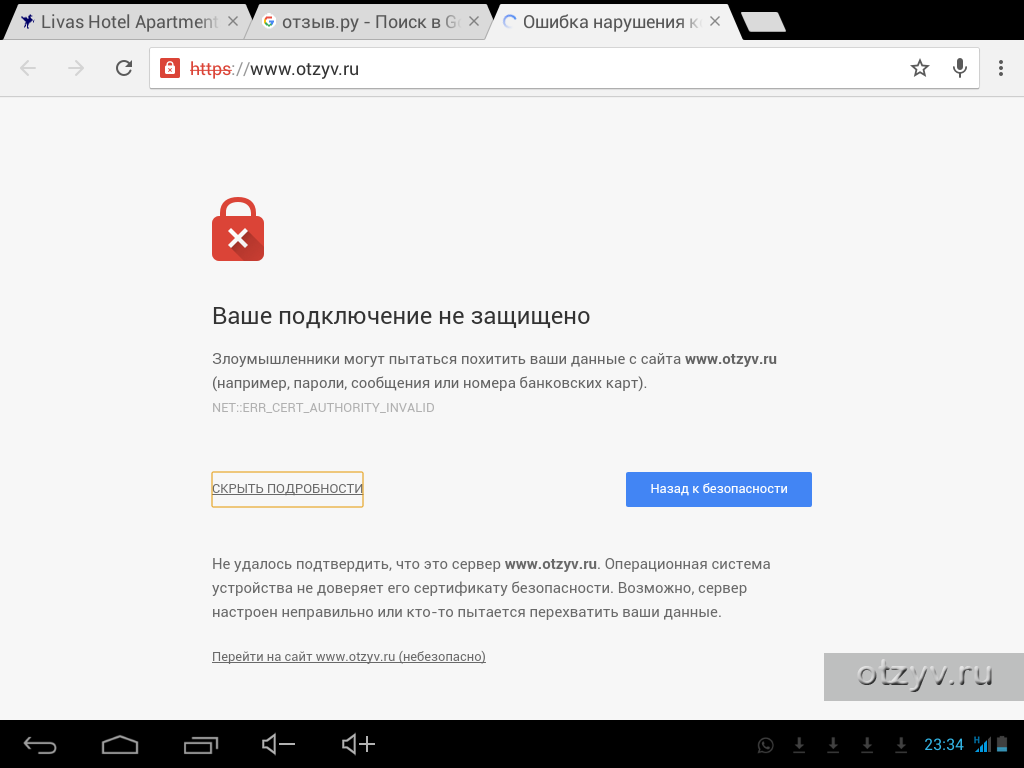This screenshot has width=1024, height=768.
Task: Switch to the отзыв.ру Google search tab
Action: tap(363, 22)
